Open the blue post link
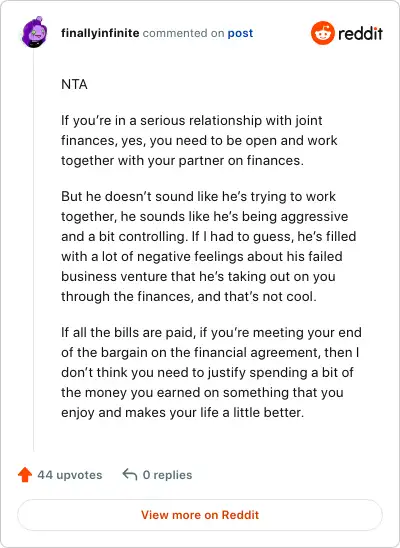400x548 pixels. 240,33
